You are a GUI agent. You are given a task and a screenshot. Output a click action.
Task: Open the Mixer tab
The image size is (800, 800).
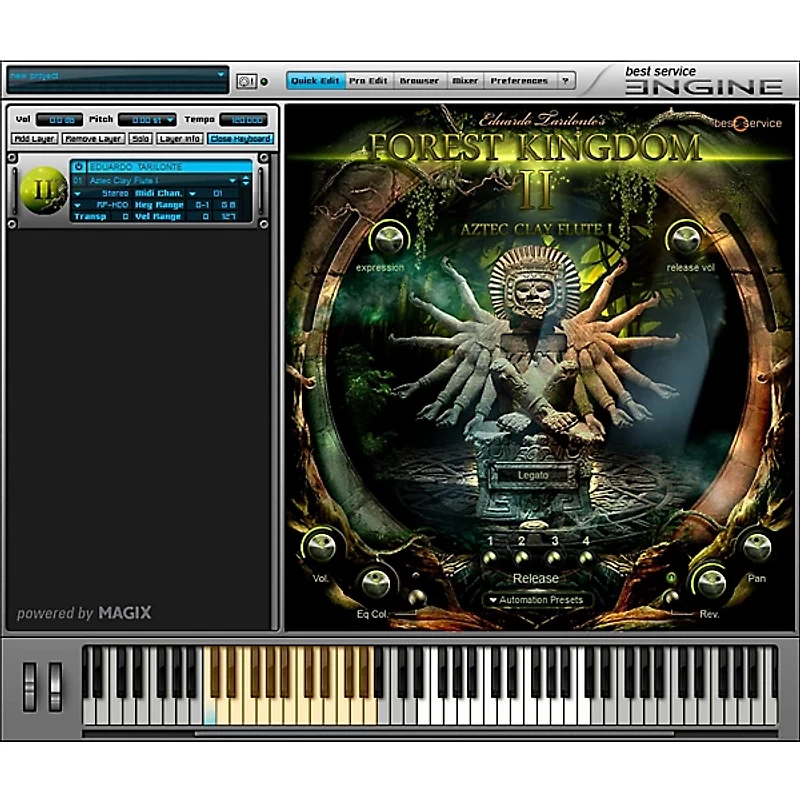[x=465, y=81]
